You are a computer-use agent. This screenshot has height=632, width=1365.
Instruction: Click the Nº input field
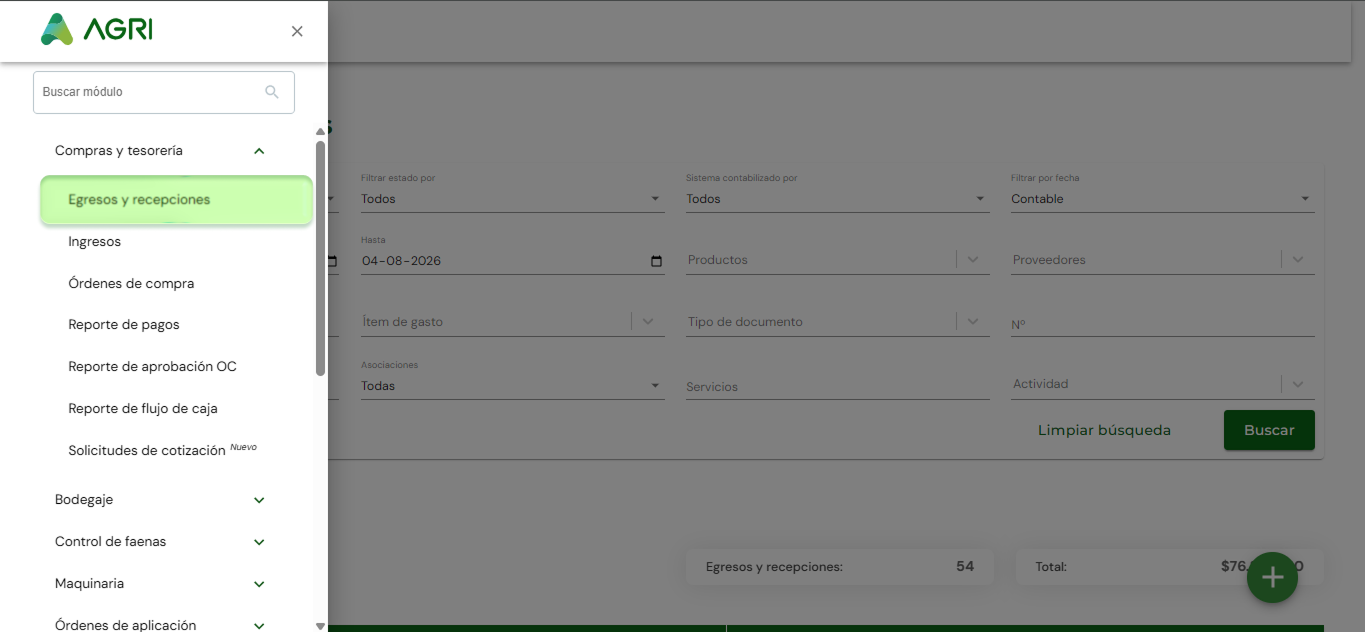tap(1162, 324)
